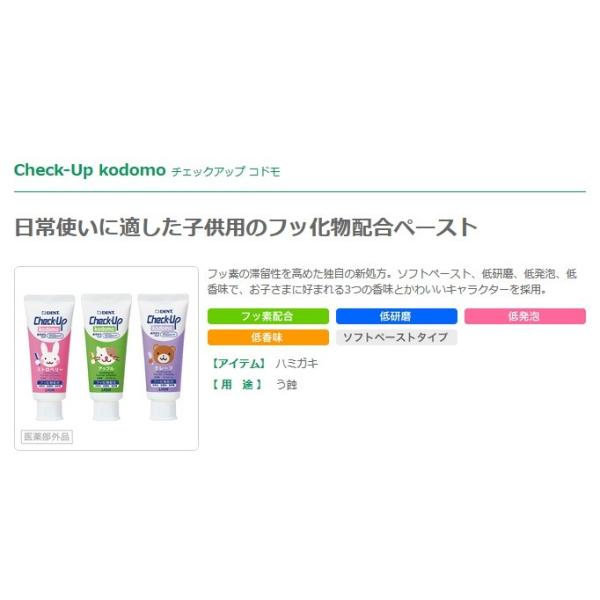Screen dimensions: 600x600
Task: Click the Check-Up logo on the green apple tube
Action: pos(106,321)
